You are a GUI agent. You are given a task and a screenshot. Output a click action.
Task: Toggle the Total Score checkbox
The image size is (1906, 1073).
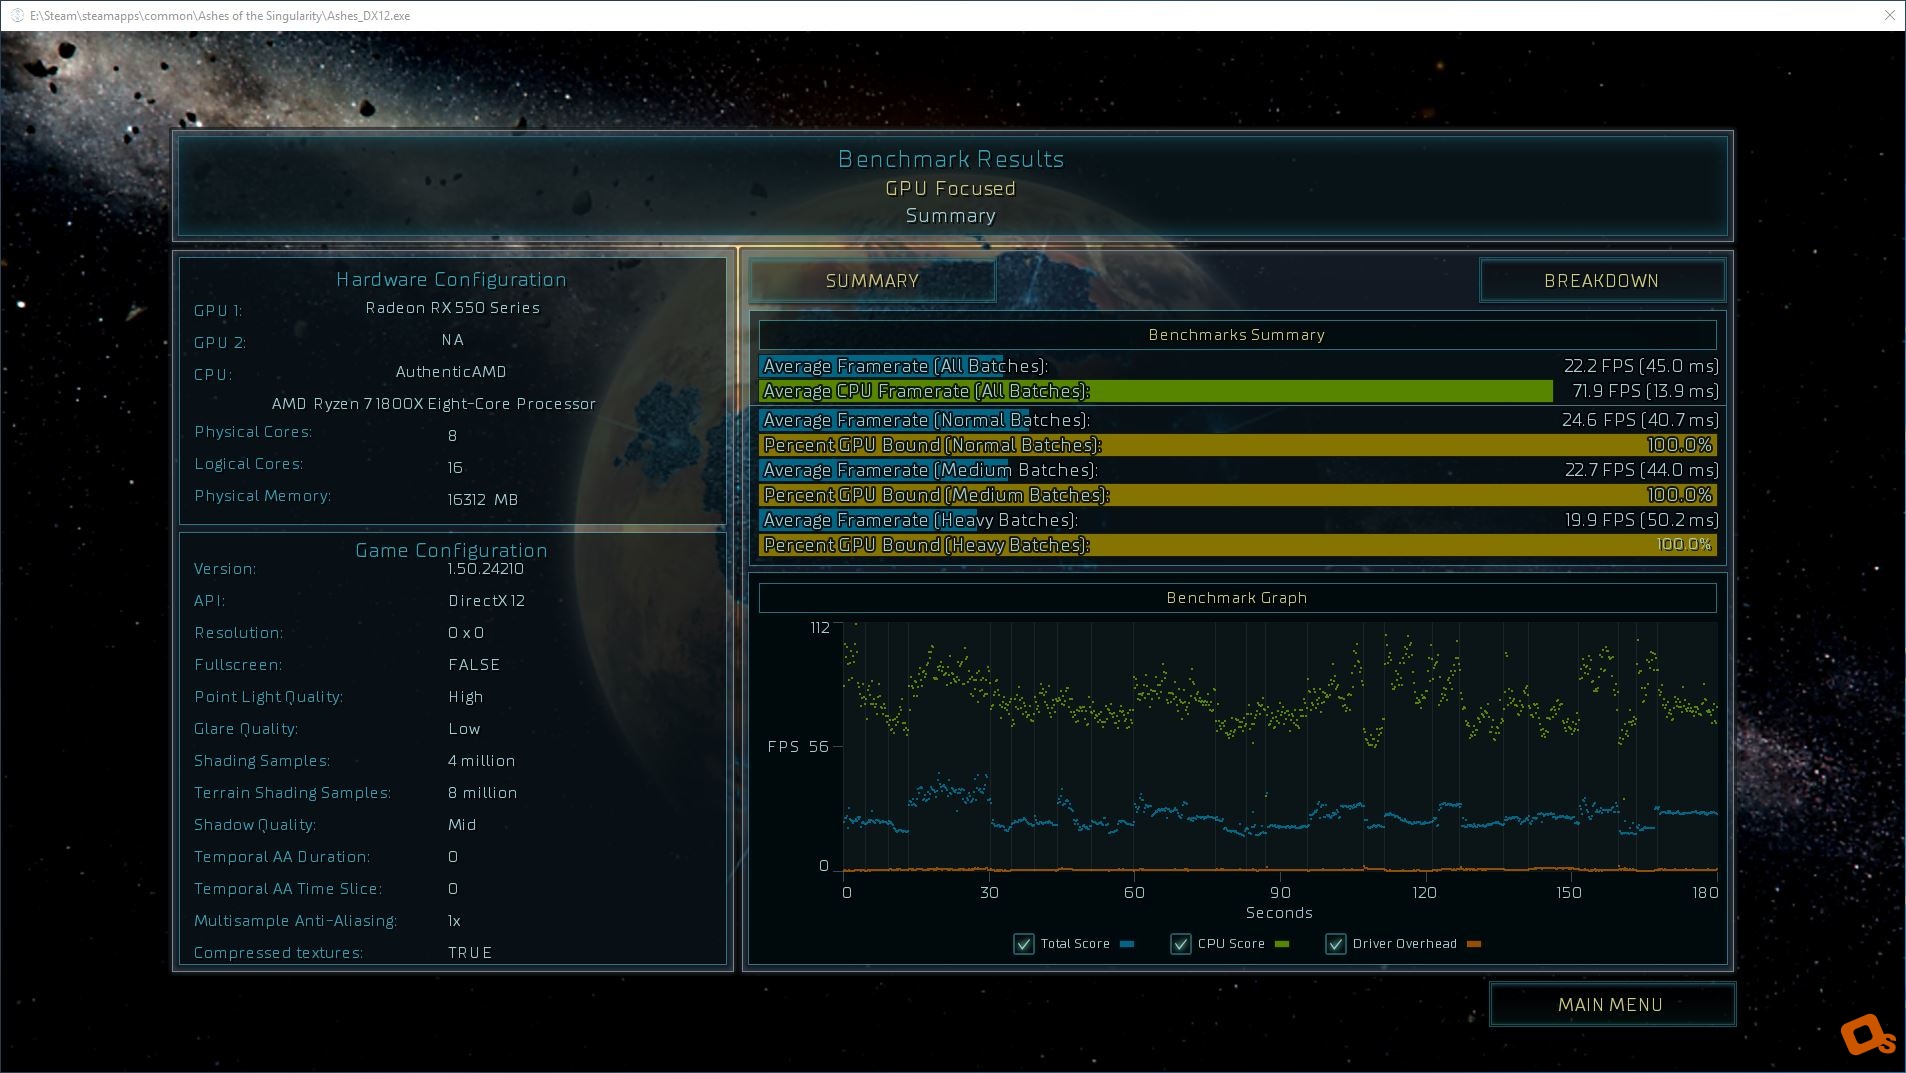[x=1024, y=944]
